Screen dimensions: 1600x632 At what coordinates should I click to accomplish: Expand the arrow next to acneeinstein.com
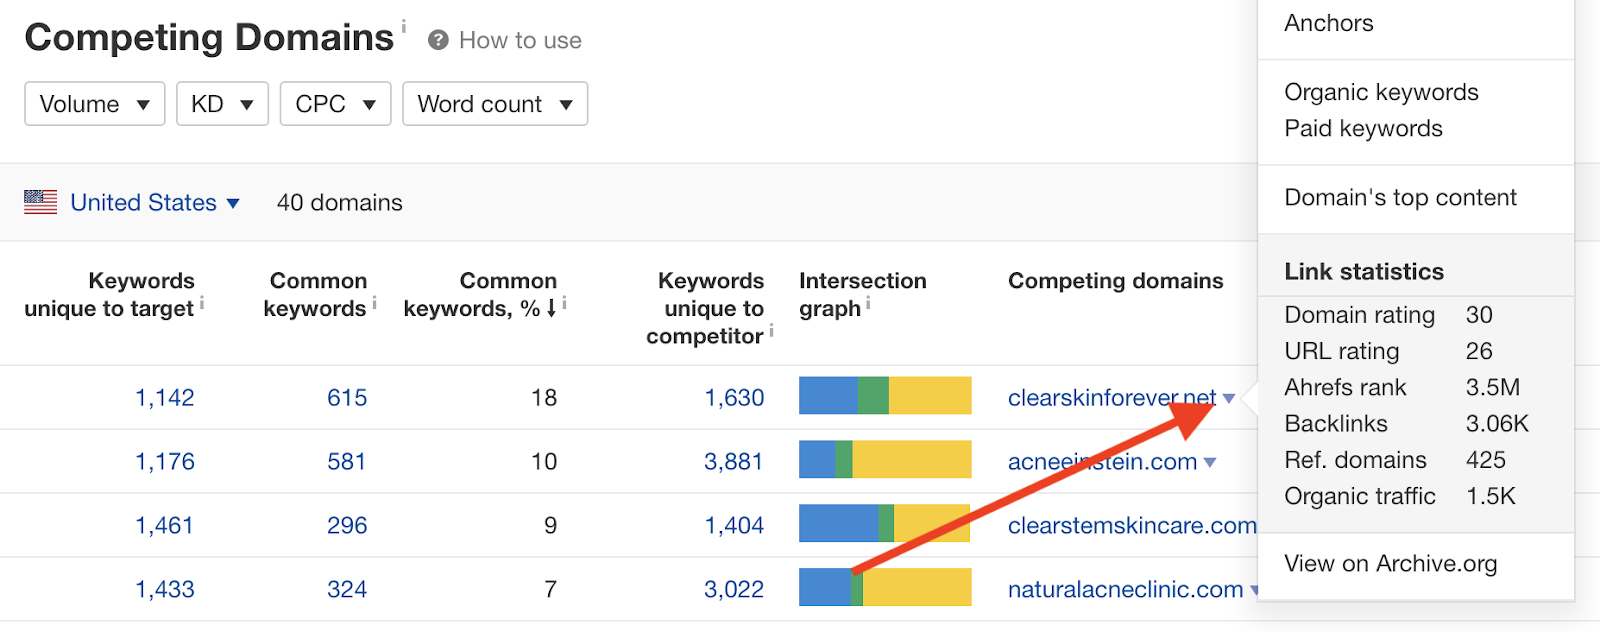tap(1210, 463)
